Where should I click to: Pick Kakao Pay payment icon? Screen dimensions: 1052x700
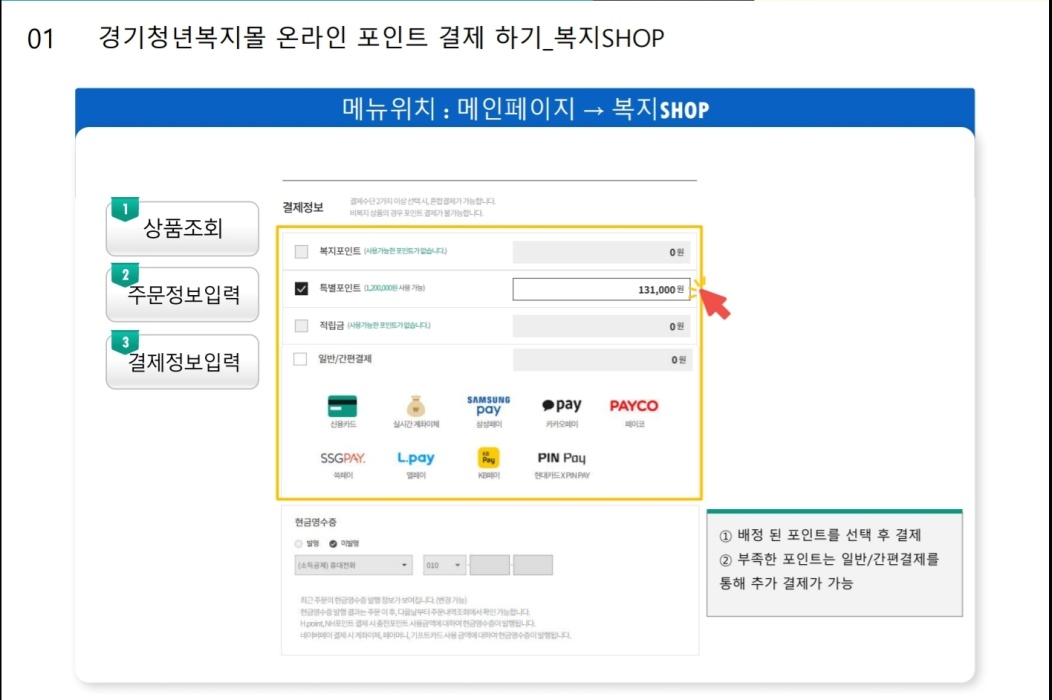click(561, 404)
